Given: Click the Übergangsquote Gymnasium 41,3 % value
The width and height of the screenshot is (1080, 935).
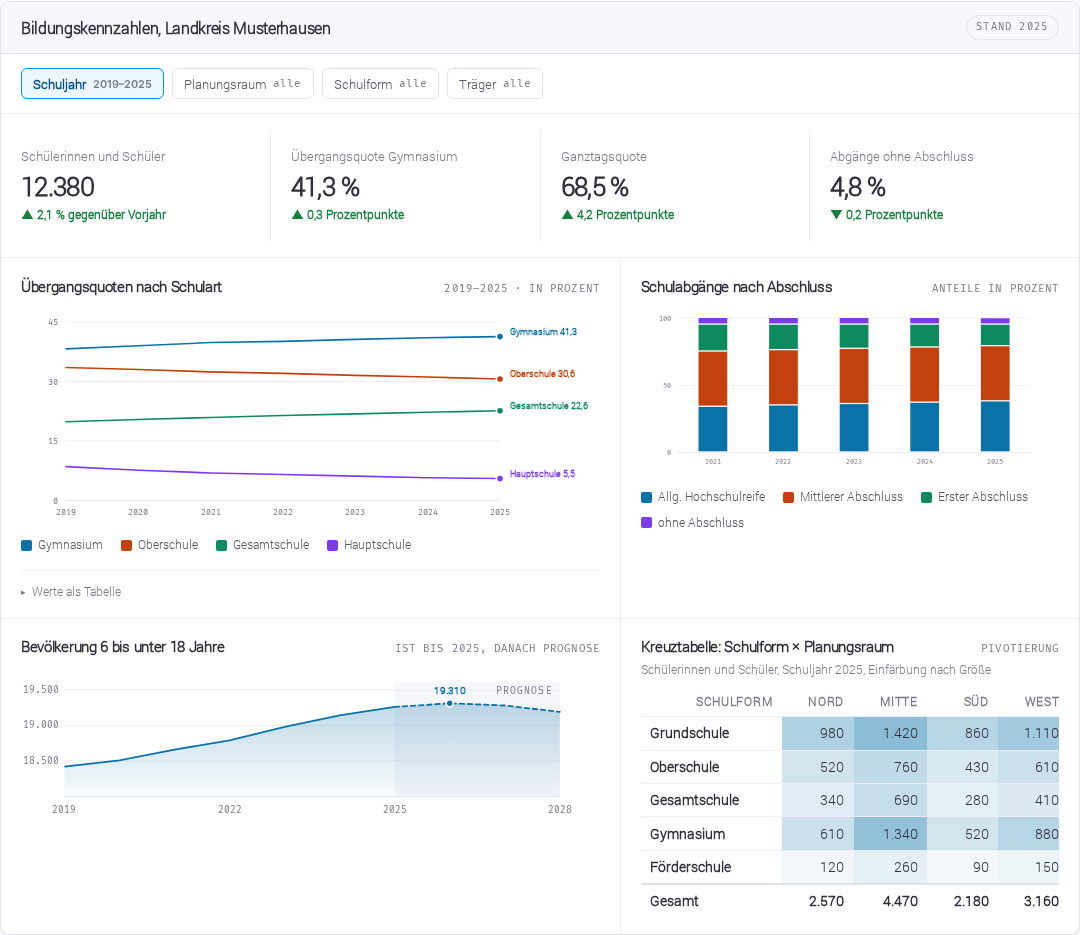Looking at the screenshot, I should coord(325,187).
